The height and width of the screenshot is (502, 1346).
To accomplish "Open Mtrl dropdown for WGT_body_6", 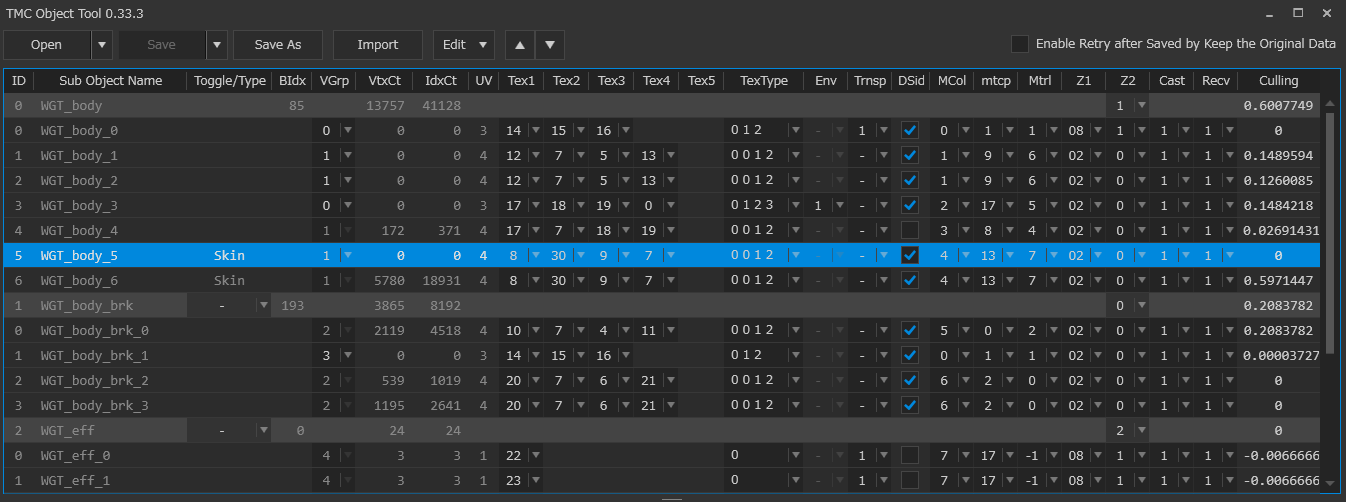I will point(1052,280).
